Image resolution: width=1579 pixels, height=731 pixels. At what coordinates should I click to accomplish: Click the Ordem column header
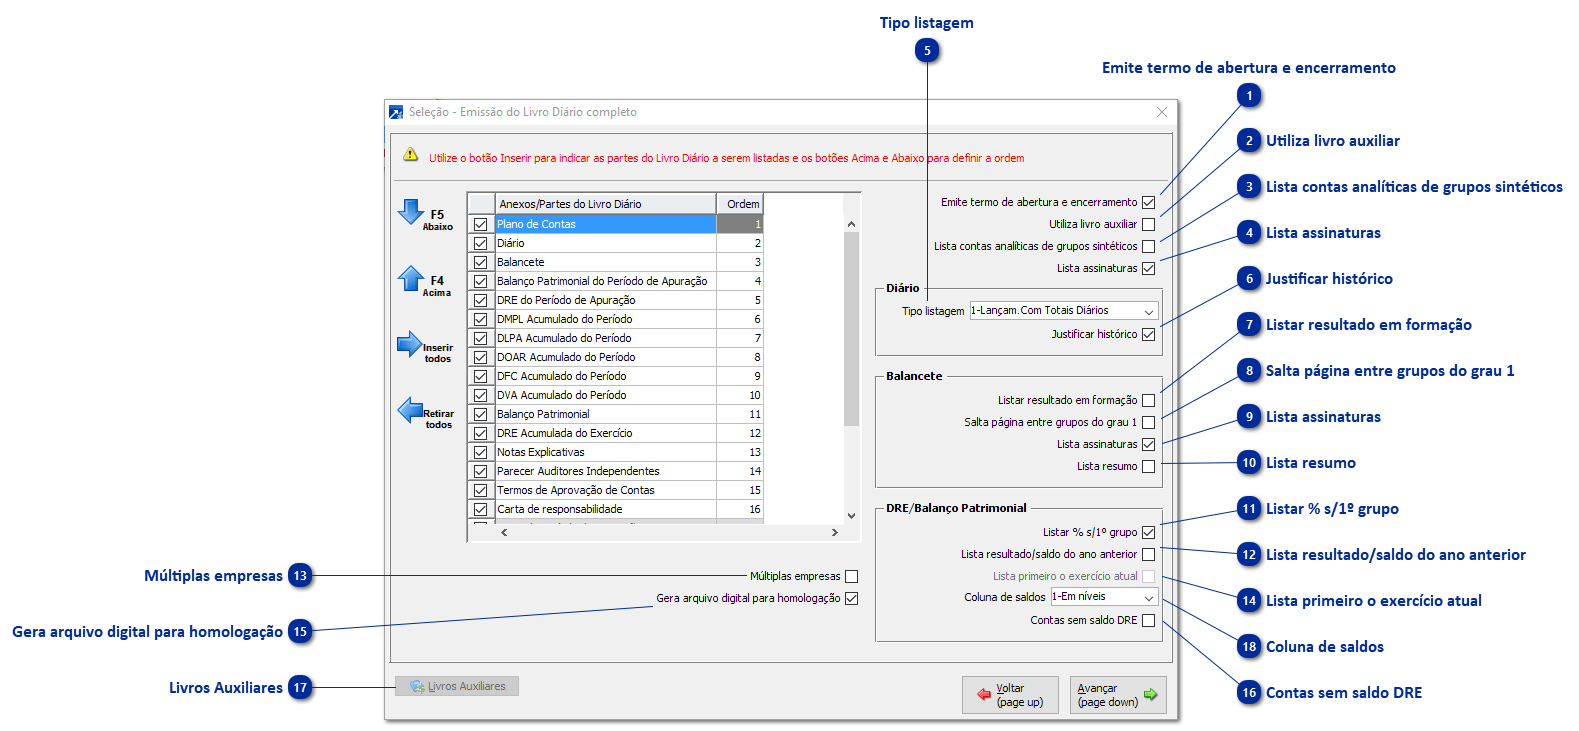(x=741, y=204)
